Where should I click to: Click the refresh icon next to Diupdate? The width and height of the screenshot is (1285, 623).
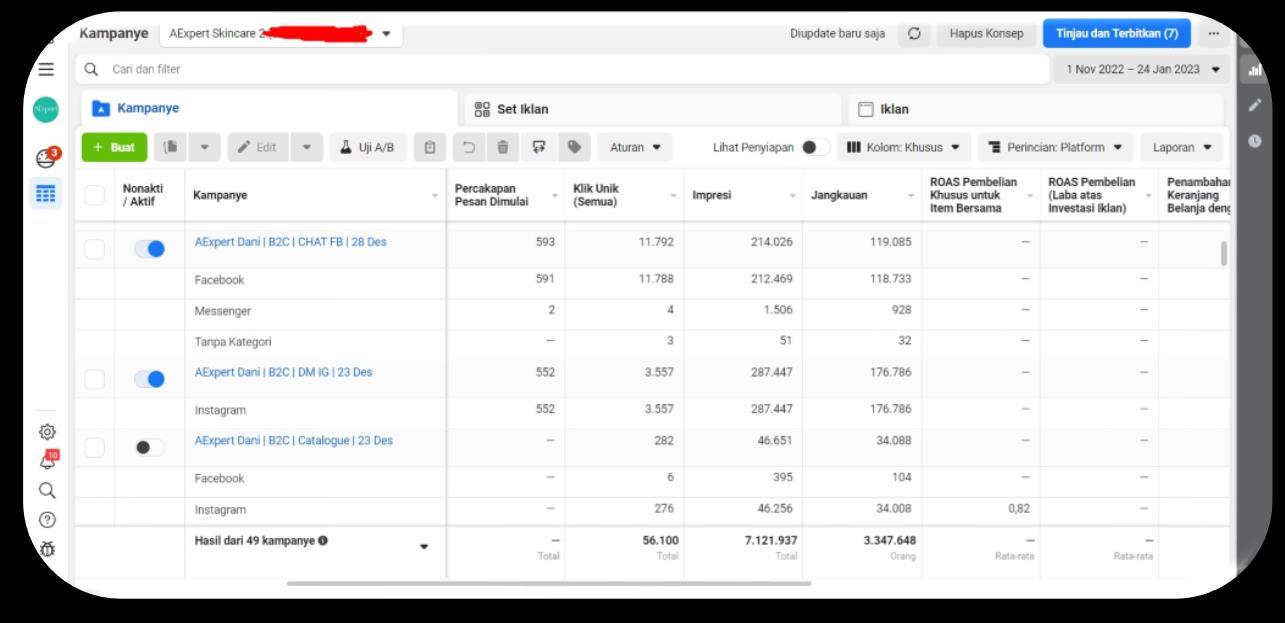pyautogui.click(x=913, y=33)
